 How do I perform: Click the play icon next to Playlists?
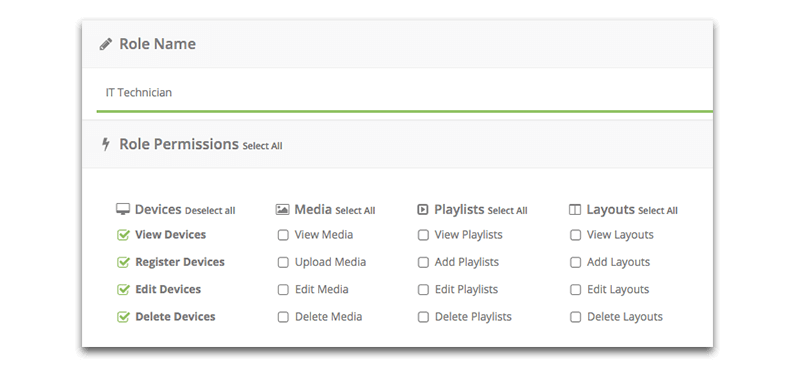[x=422, y=210]
